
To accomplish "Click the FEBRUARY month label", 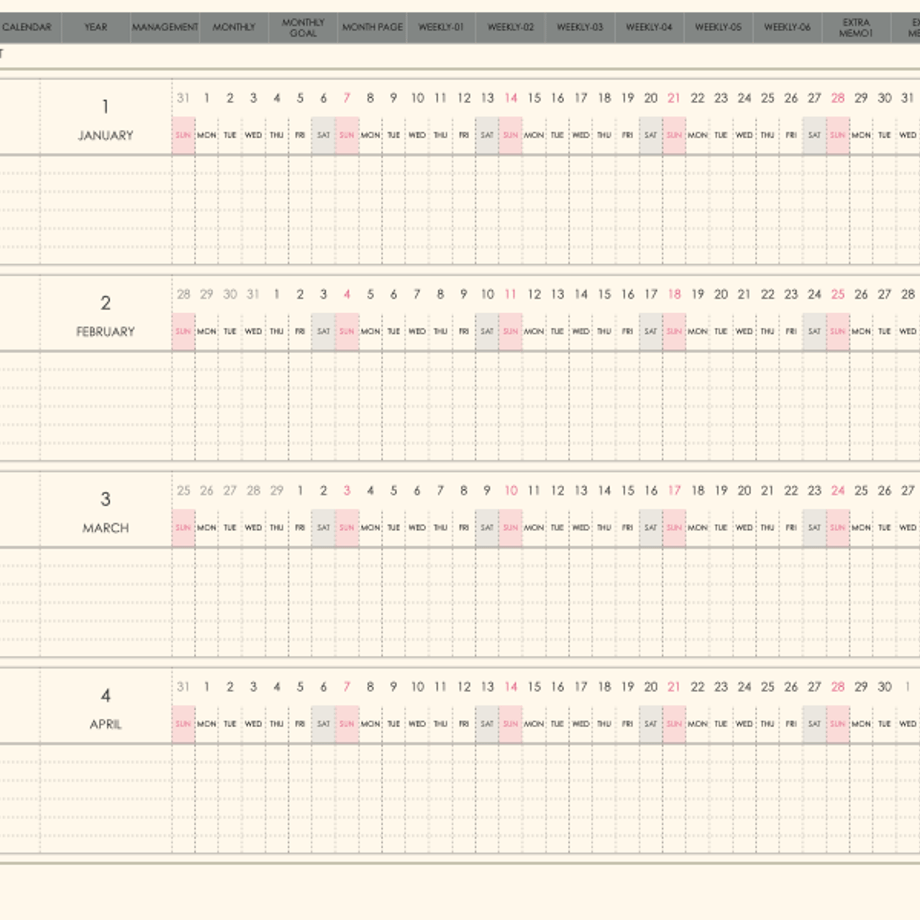I will coord(106,332).
